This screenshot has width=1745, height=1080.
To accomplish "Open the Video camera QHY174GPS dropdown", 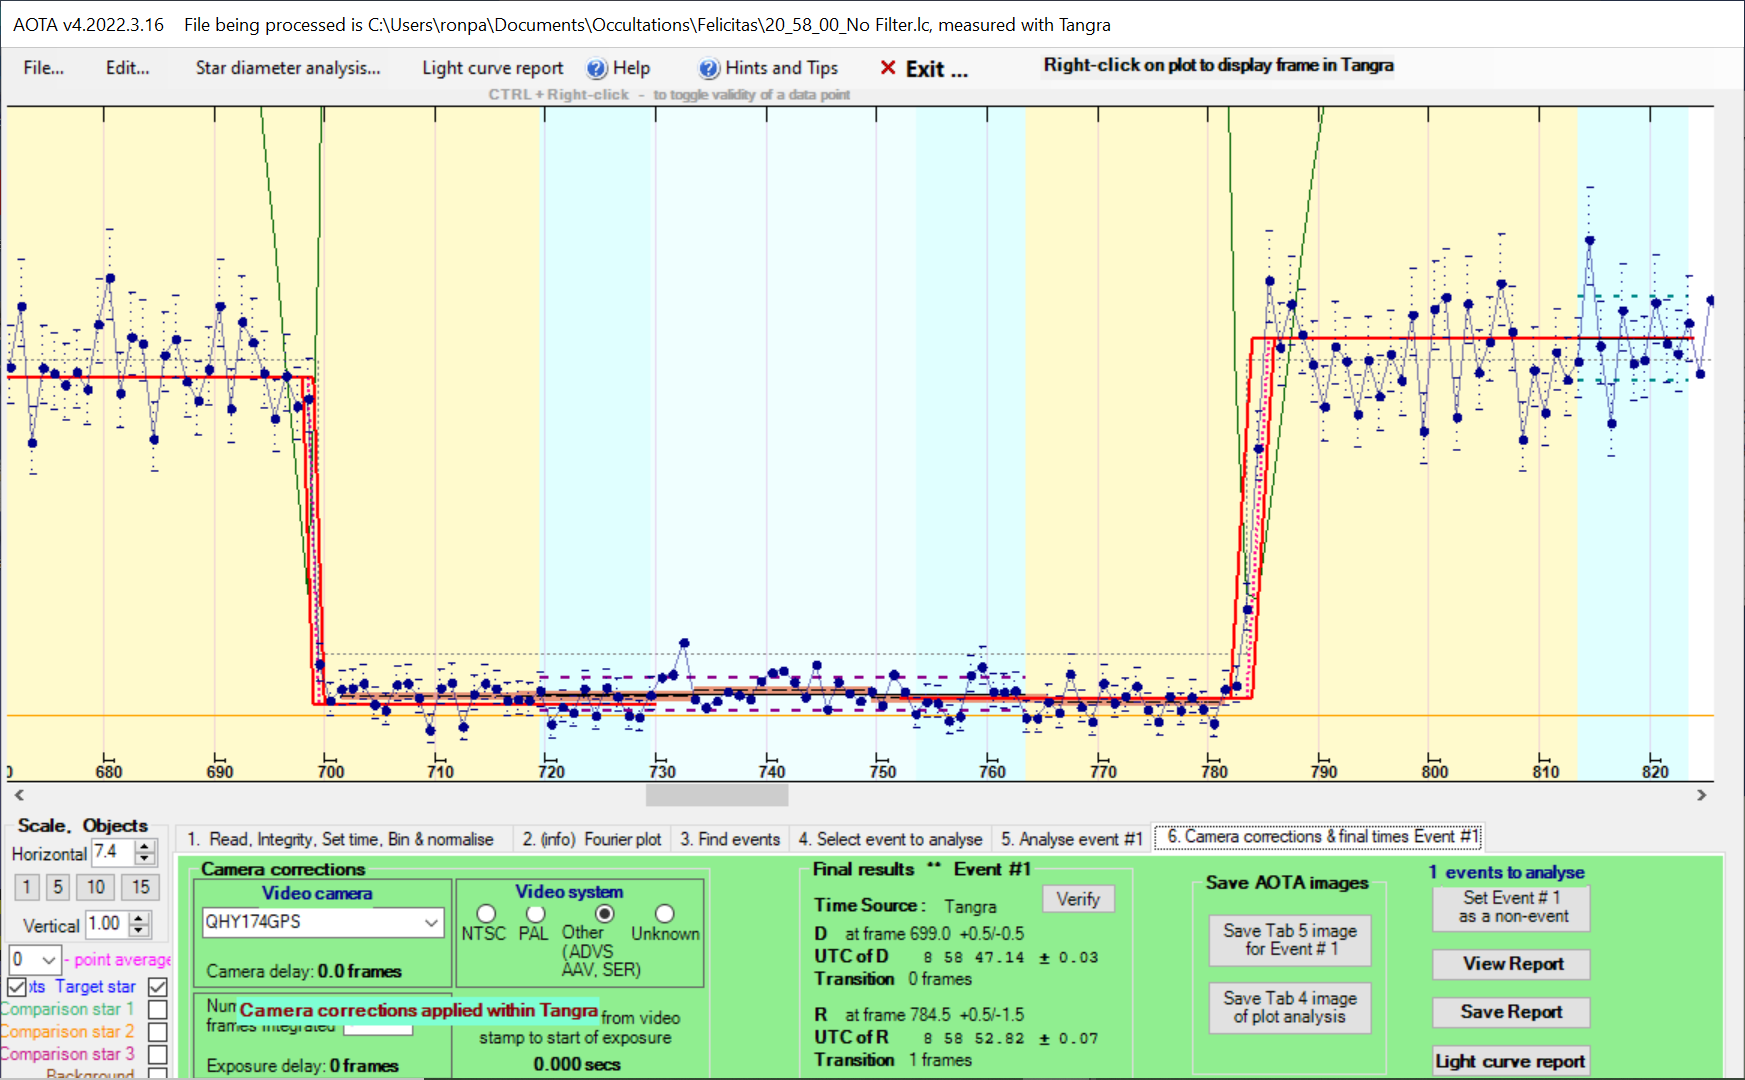I will (x=322, y=922).
